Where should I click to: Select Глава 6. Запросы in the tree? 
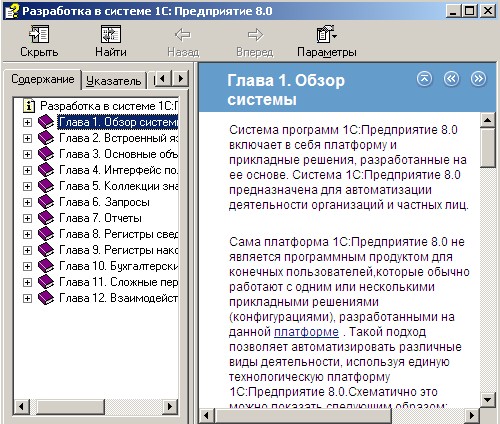click(104, 202)
